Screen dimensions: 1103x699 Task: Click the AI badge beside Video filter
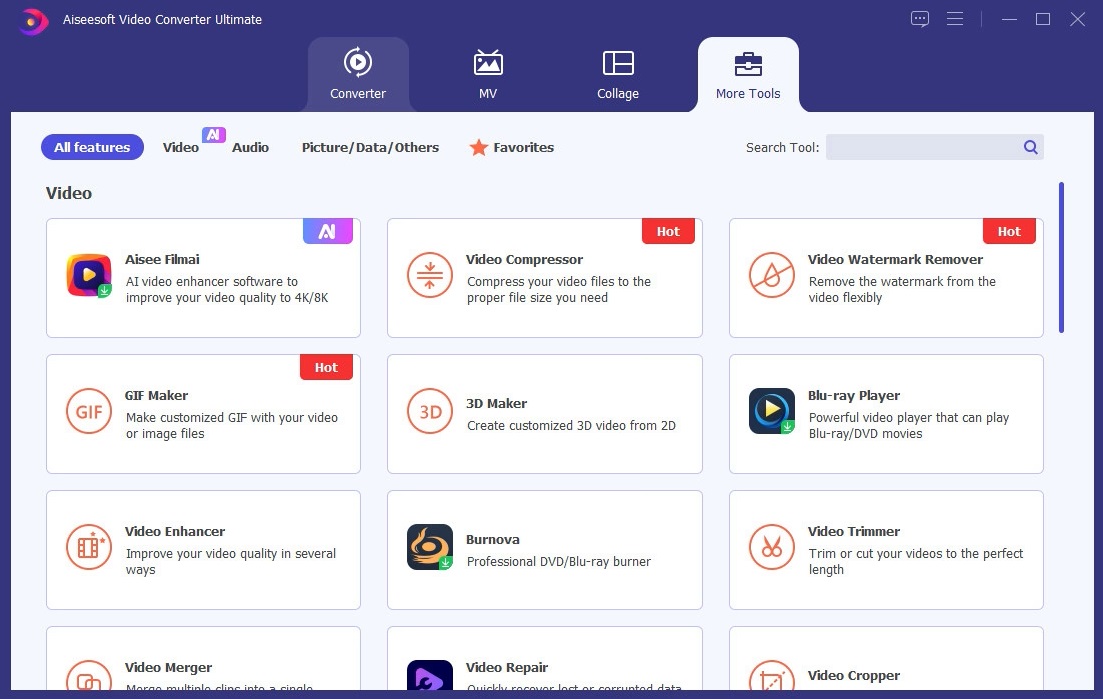click(x=214, y=134)
